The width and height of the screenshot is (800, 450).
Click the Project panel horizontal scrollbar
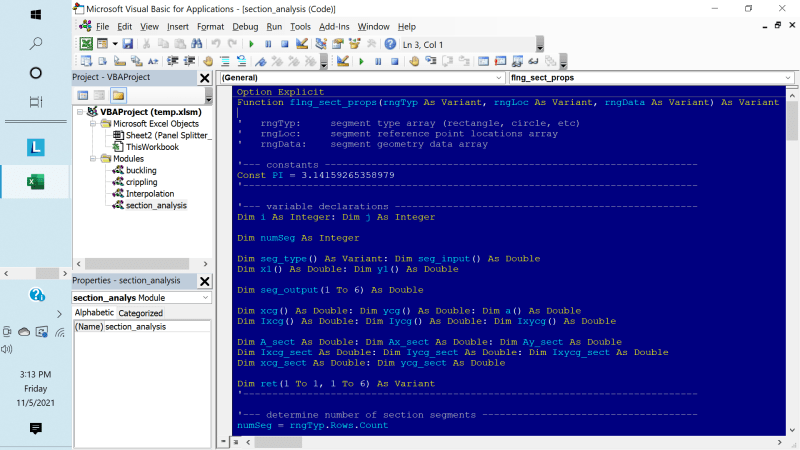(142, 264)
